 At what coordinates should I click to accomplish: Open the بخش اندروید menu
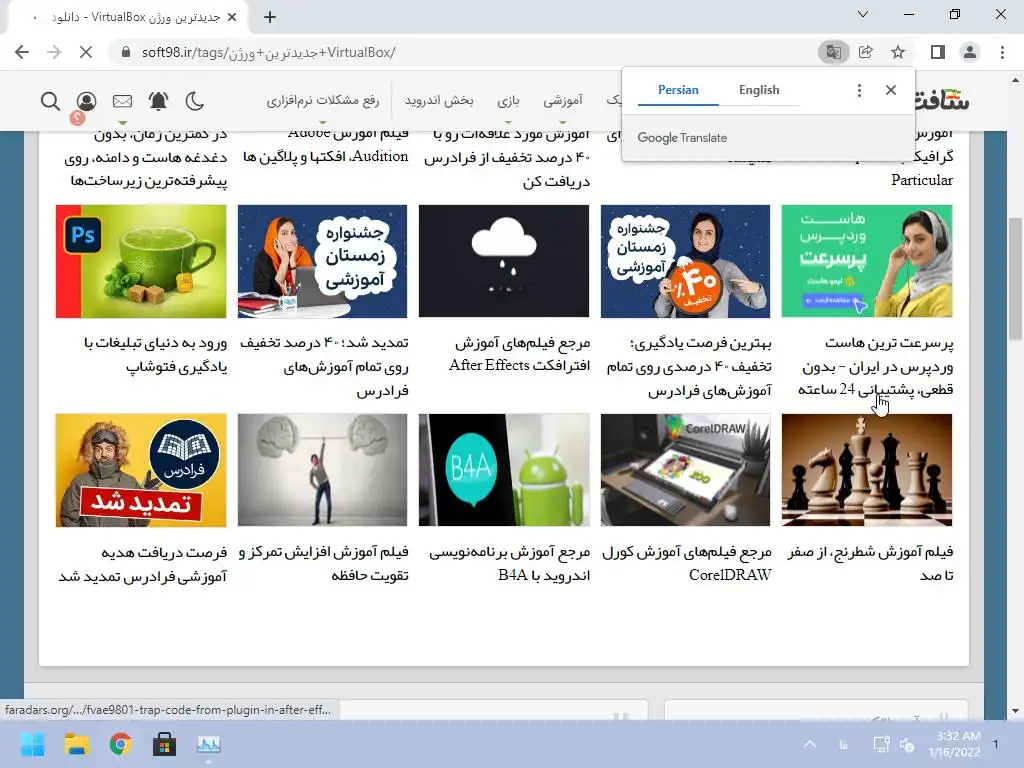(439, 101)
